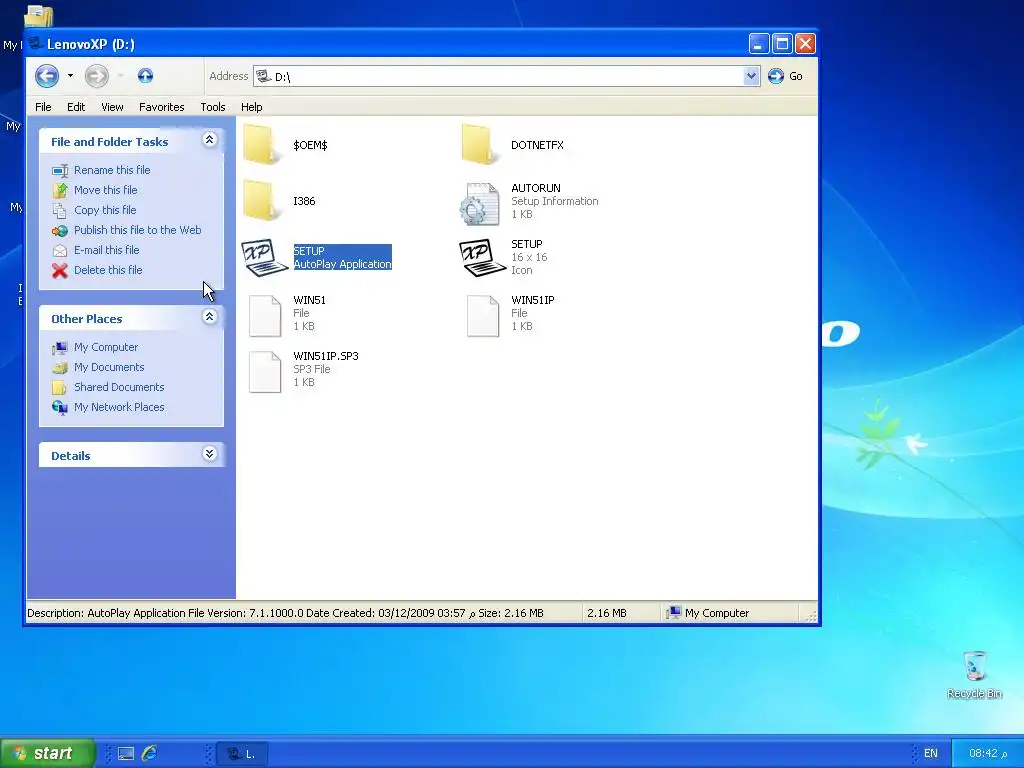1024x768 pixels.
Task: Click the Rename this file icon
Action: [59, 170]
